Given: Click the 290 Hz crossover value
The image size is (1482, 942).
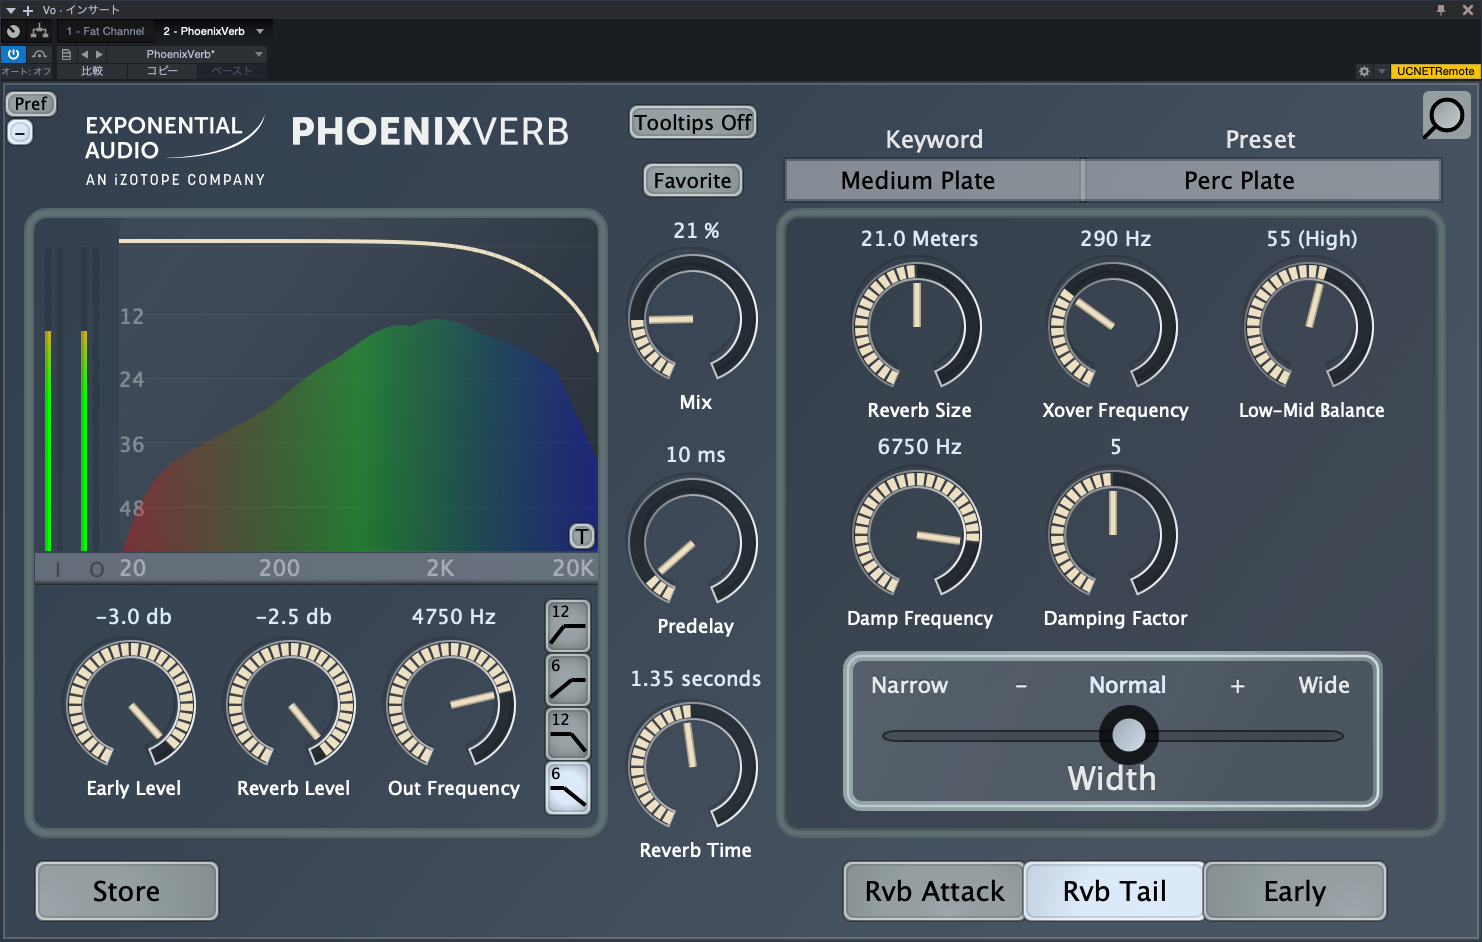Looking at the screenshot, I should tap(1116, 239).
